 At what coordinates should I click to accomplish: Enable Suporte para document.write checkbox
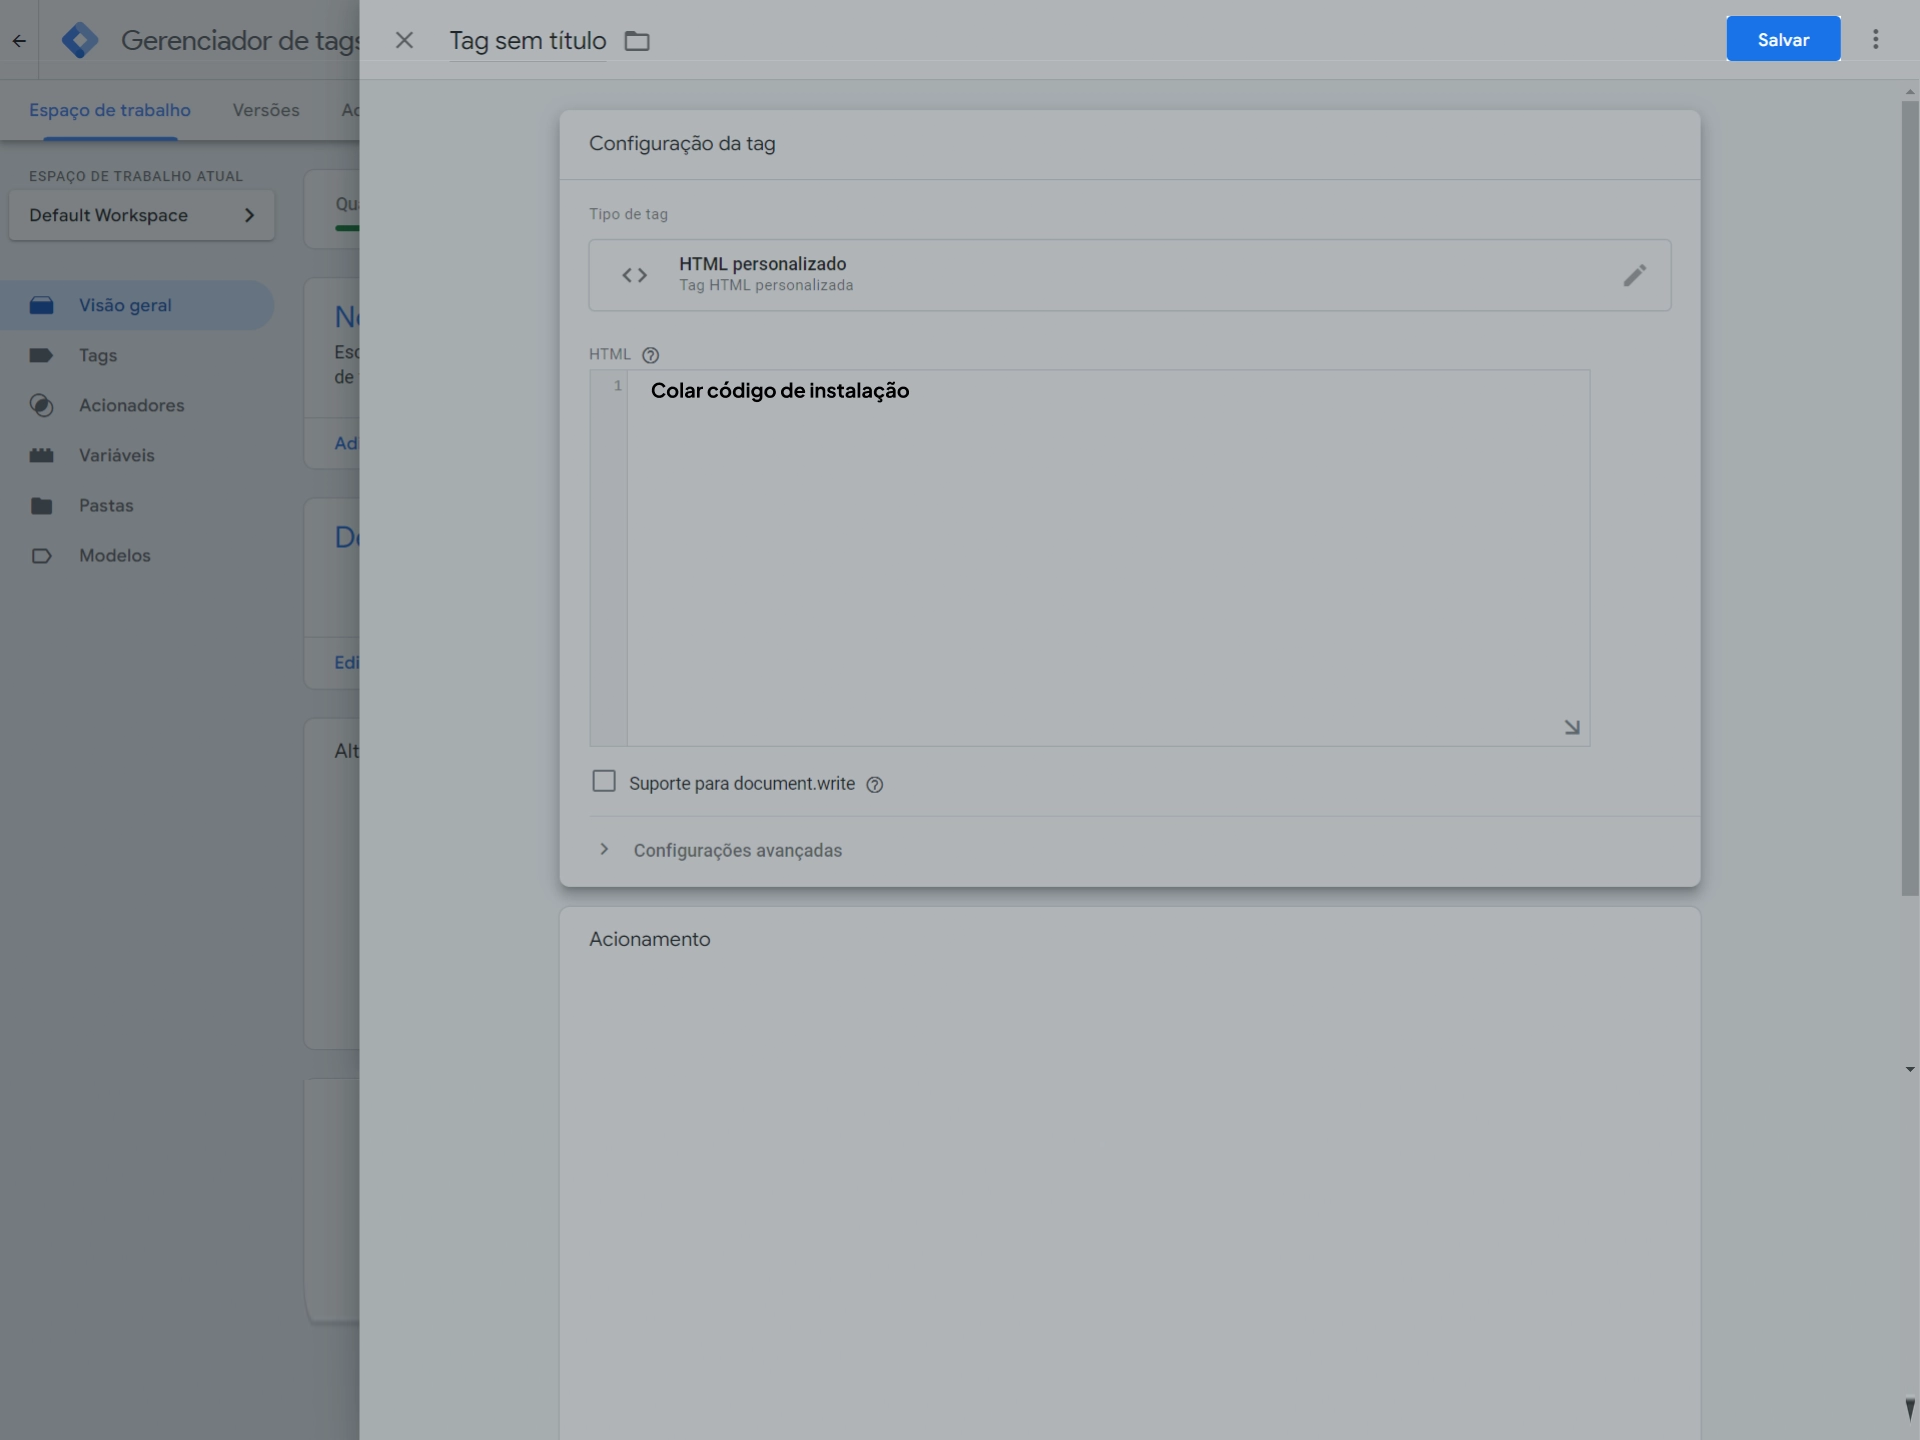[x=604, y=781]
